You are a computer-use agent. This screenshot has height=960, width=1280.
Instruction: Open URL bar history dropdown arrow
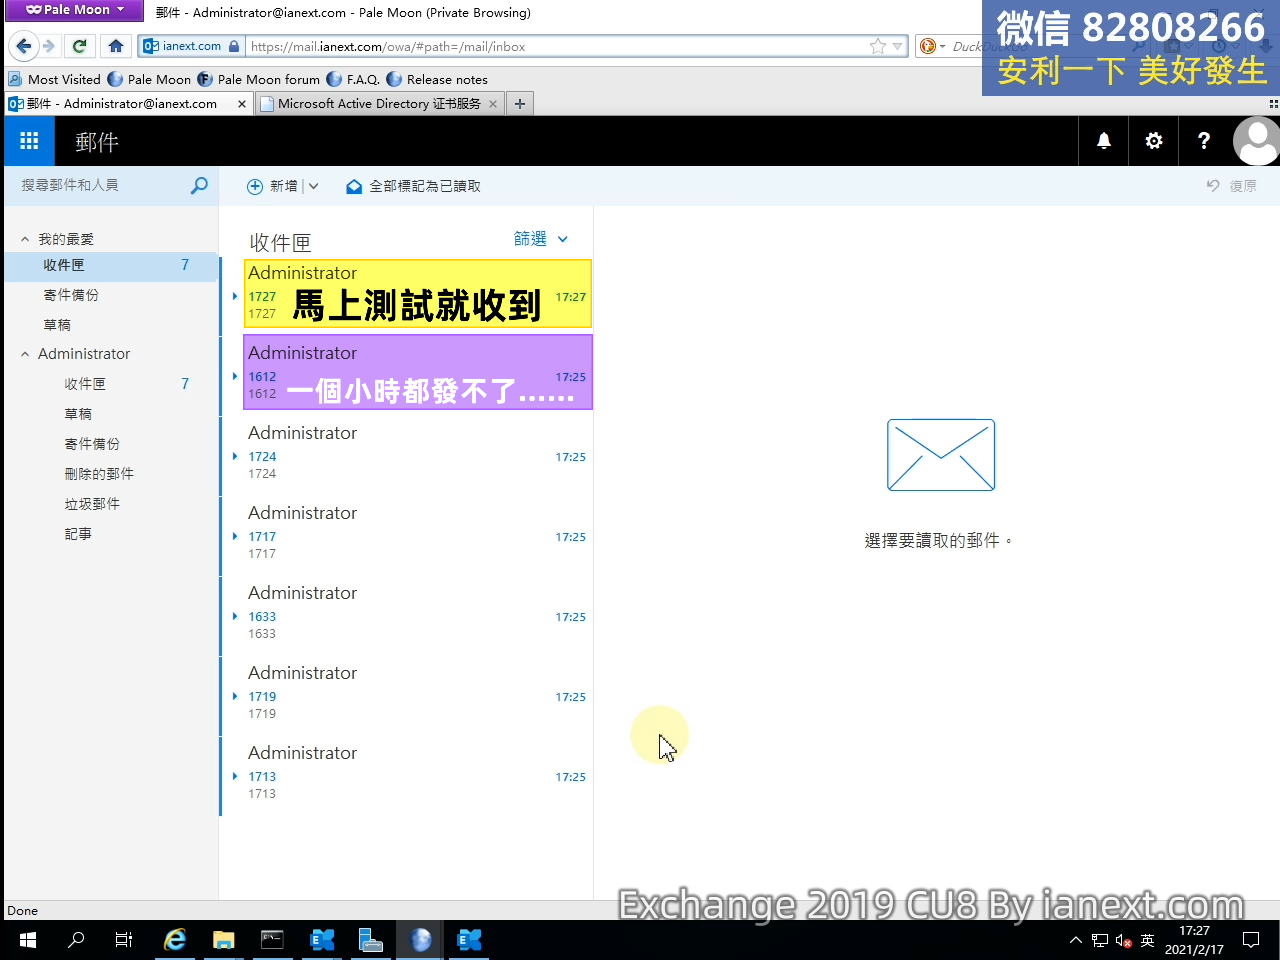[x=897, y=46]
